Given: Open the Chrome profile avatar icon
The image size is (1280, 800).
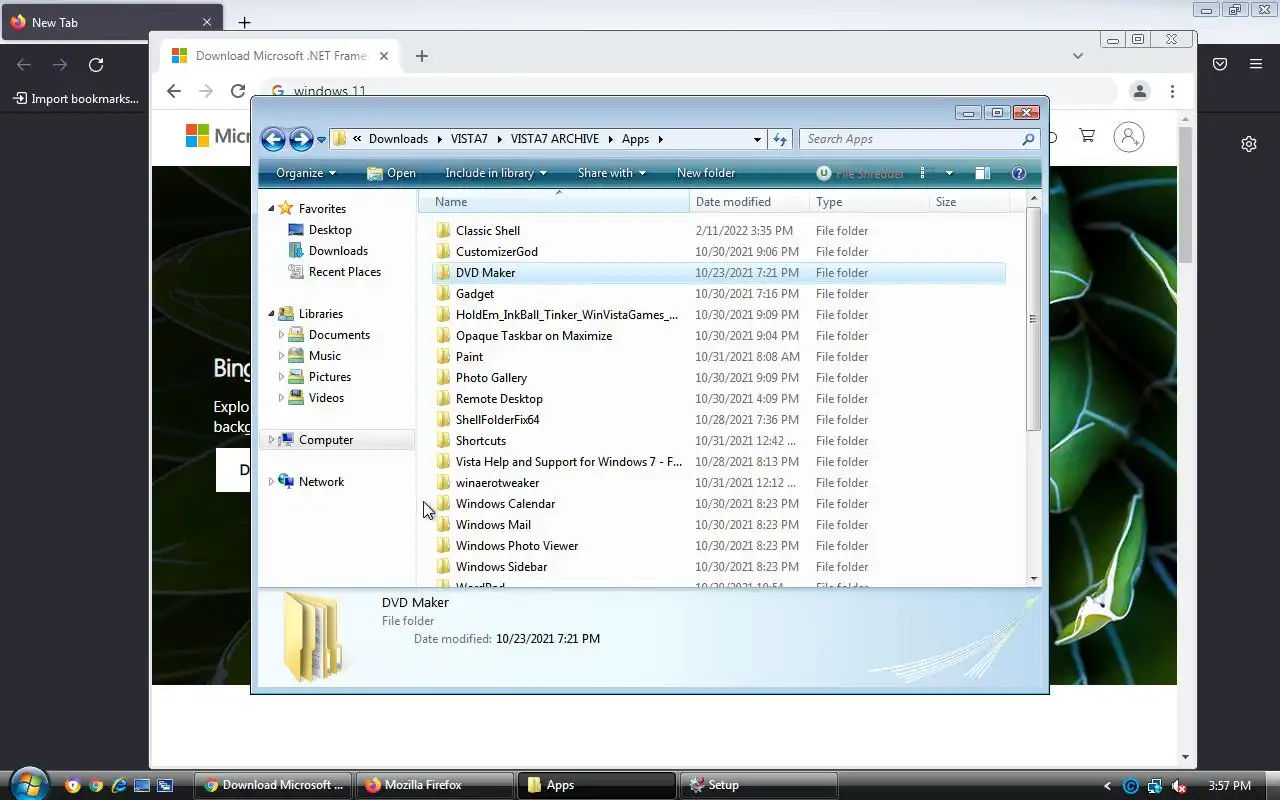Looking at the screenshot, I should [1139, 91].
